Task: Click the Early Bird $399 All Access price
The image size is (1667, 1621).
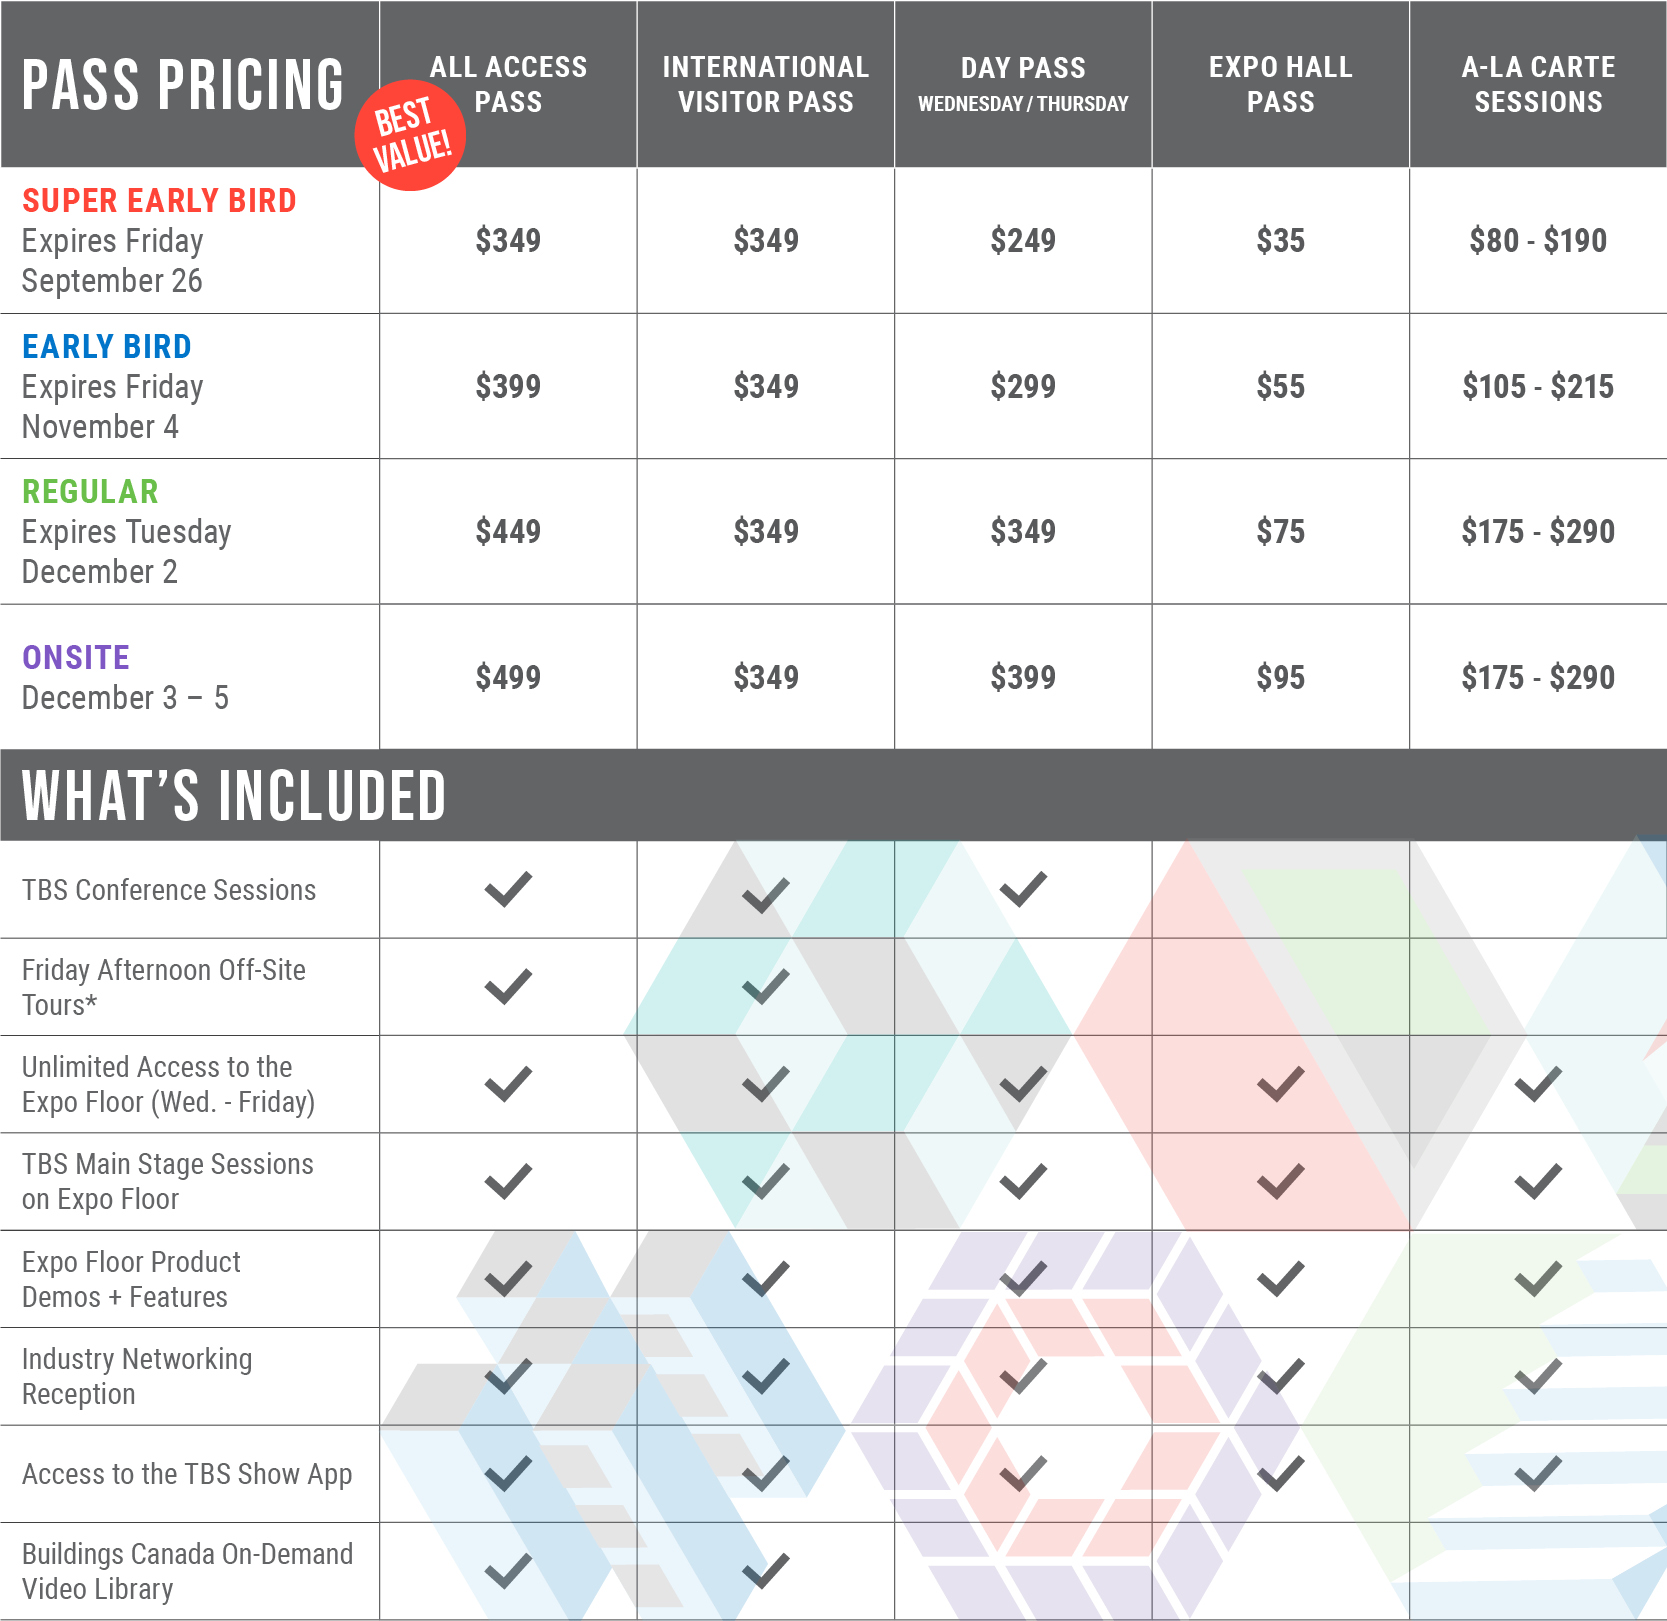Action: coord(508,386)
